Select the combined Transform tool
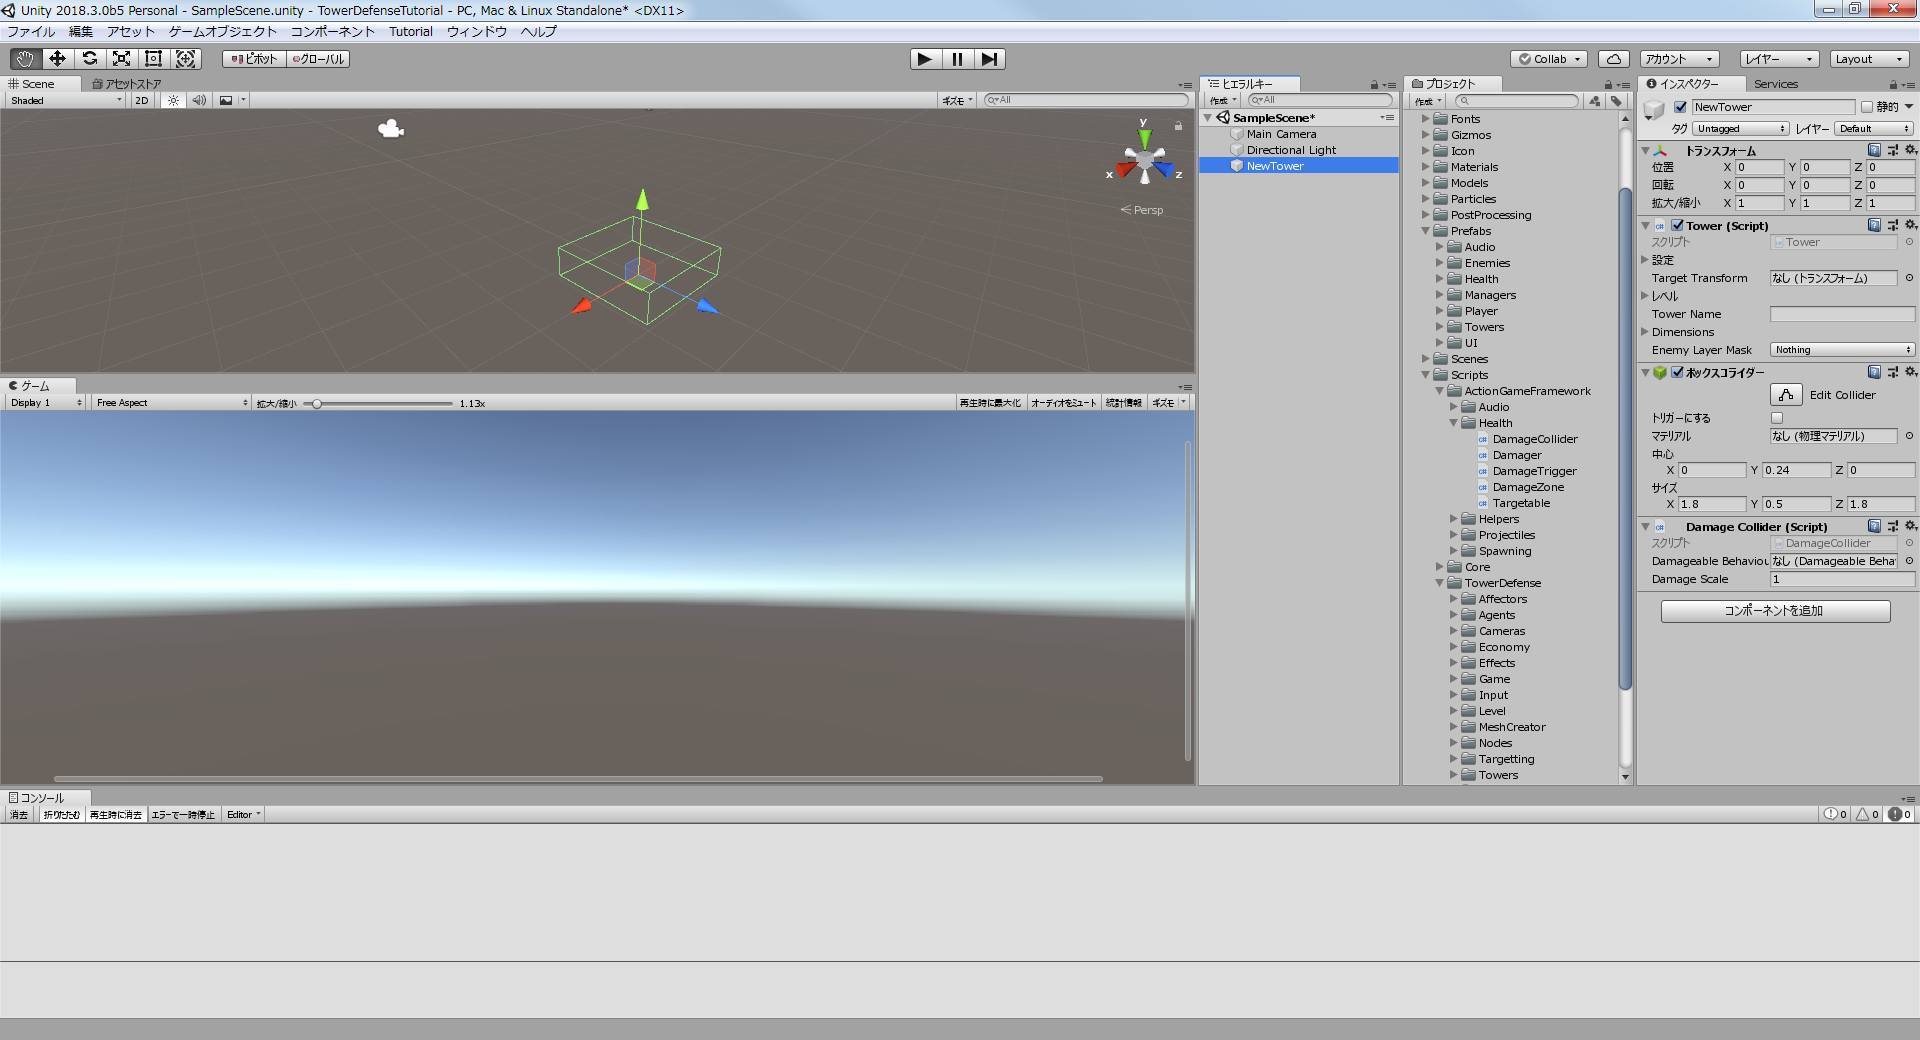The width and height of the screenshot is (1920, 1040). tap(186, 59)
